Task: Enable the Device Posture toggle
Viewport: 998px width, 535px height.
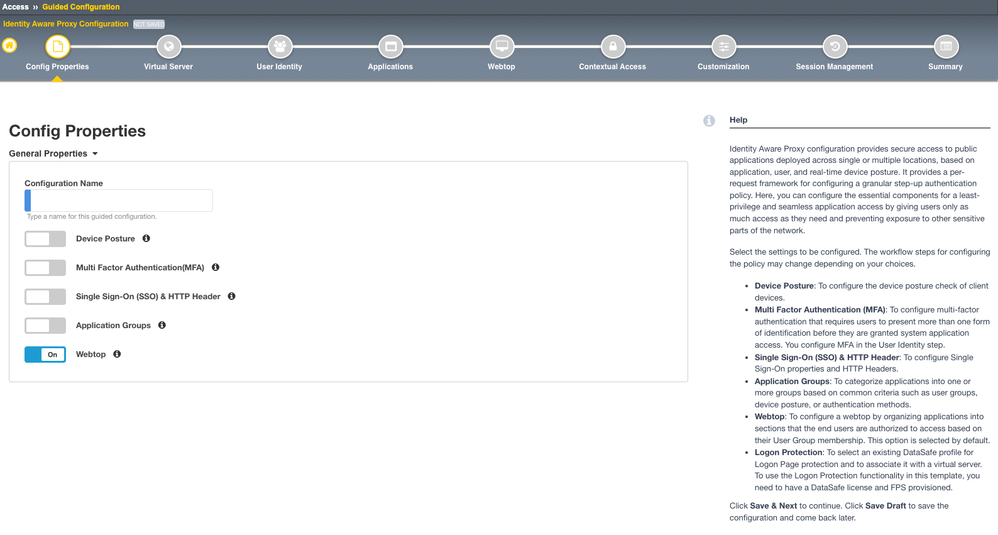Action: [x=45, y=239]
